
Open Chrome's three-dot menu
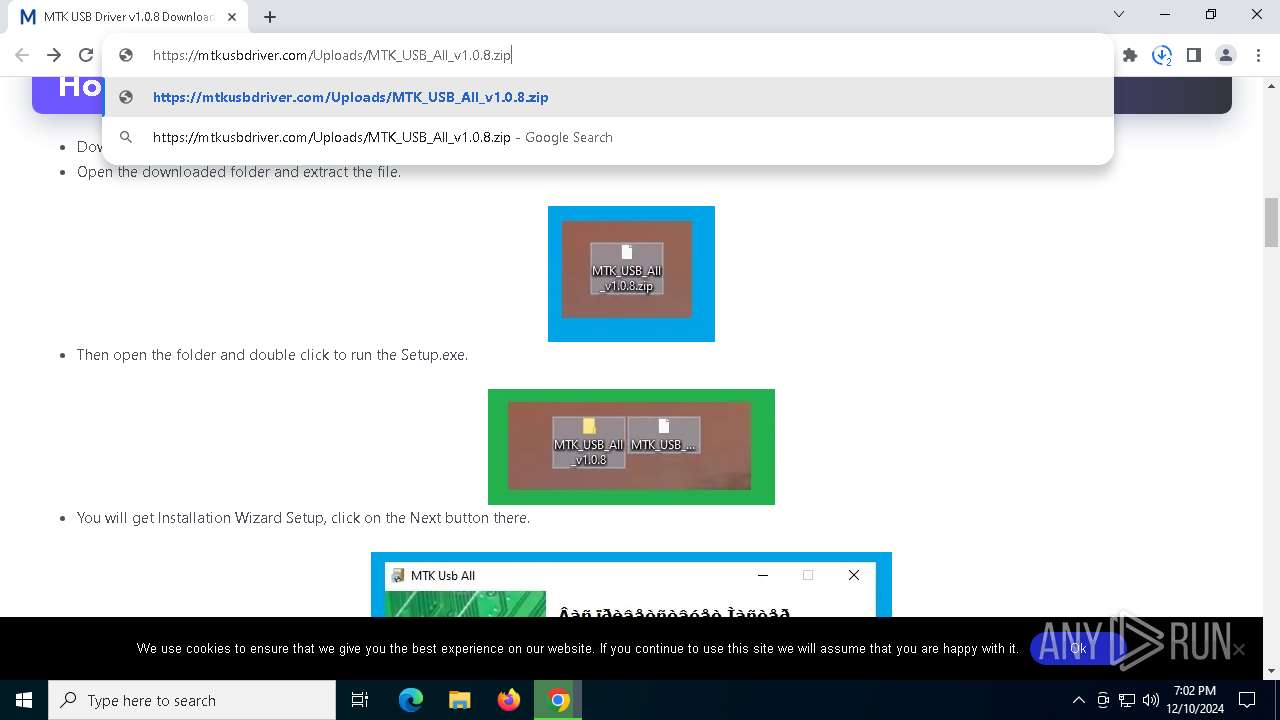1258,55
